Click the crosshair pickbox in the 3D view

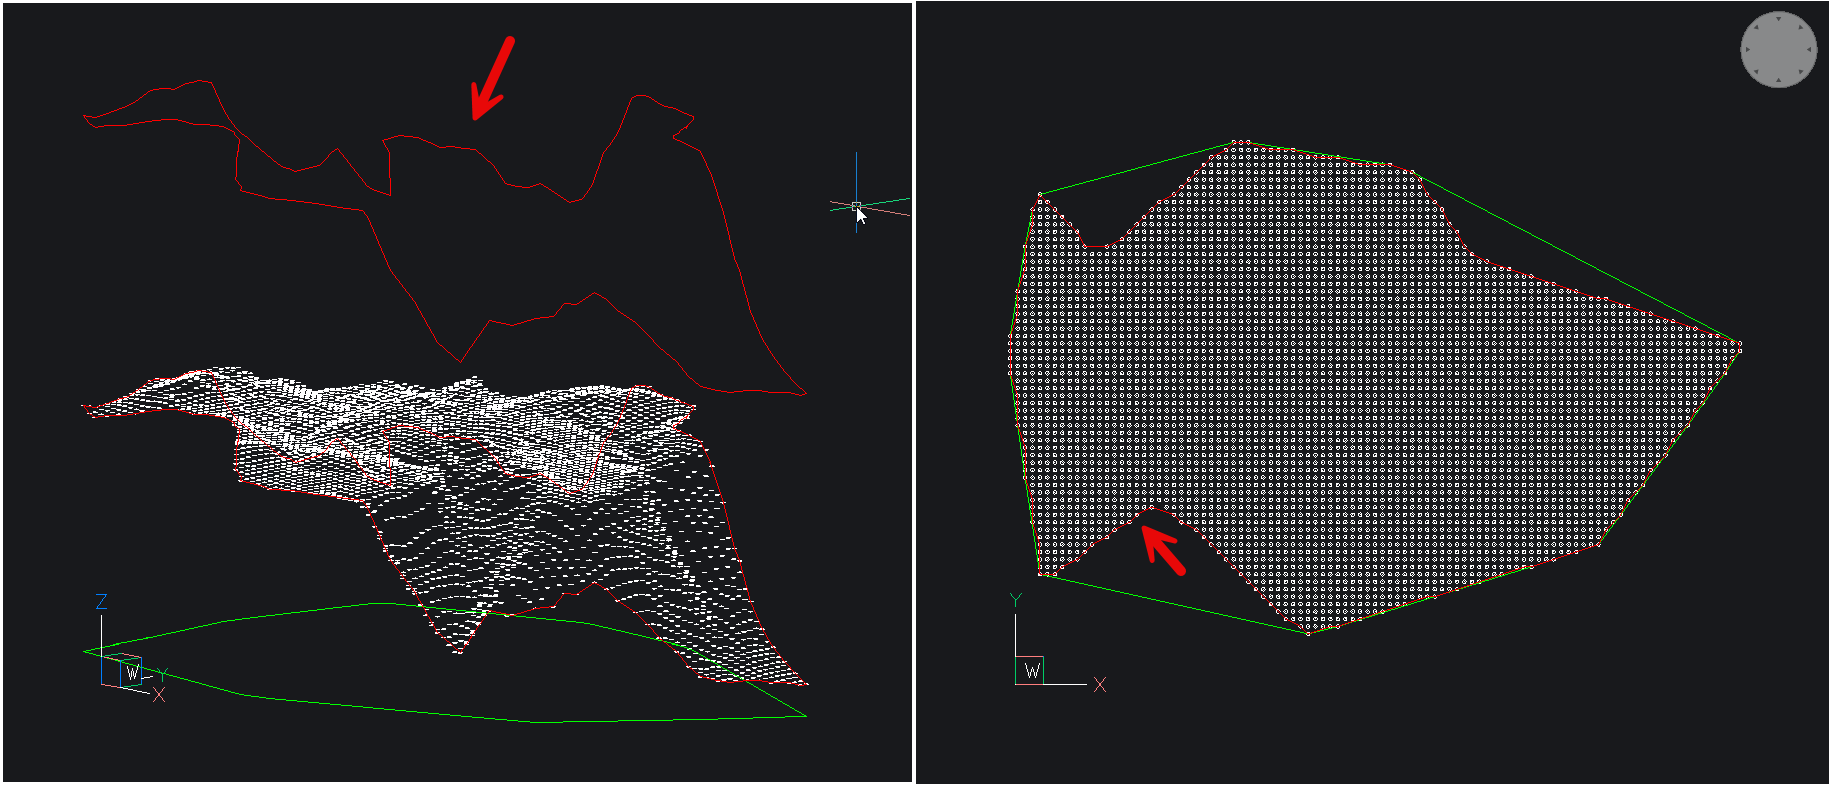[856, 206]
